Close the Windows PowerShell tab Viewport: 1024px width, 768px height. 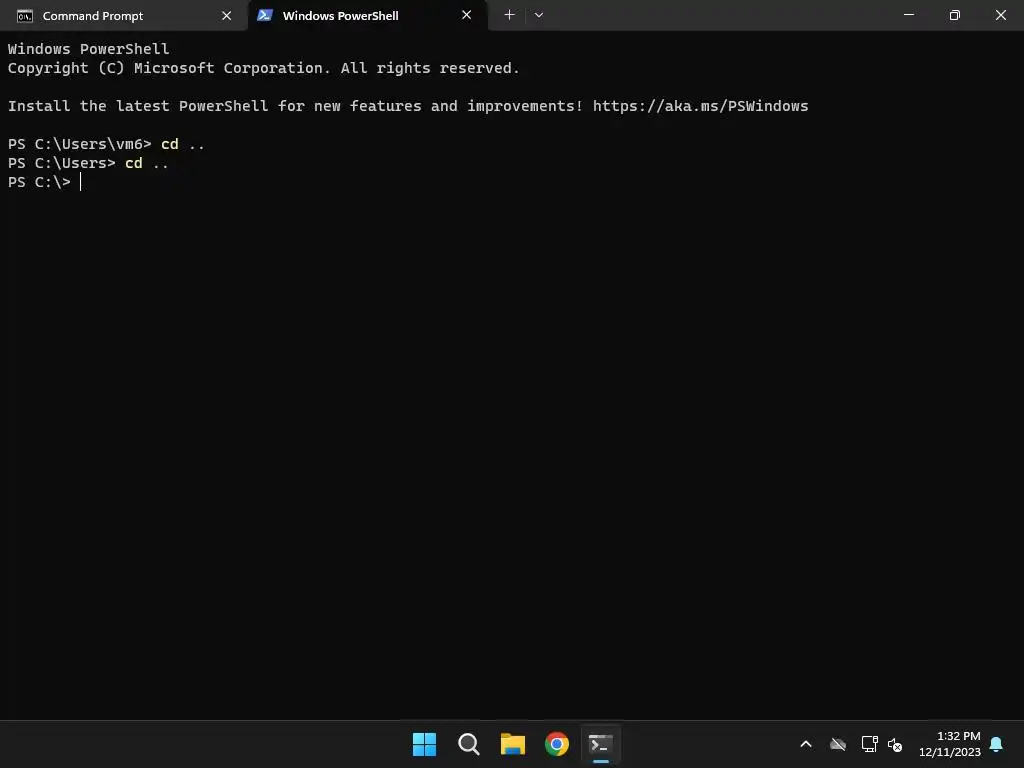tap(466, 15)
